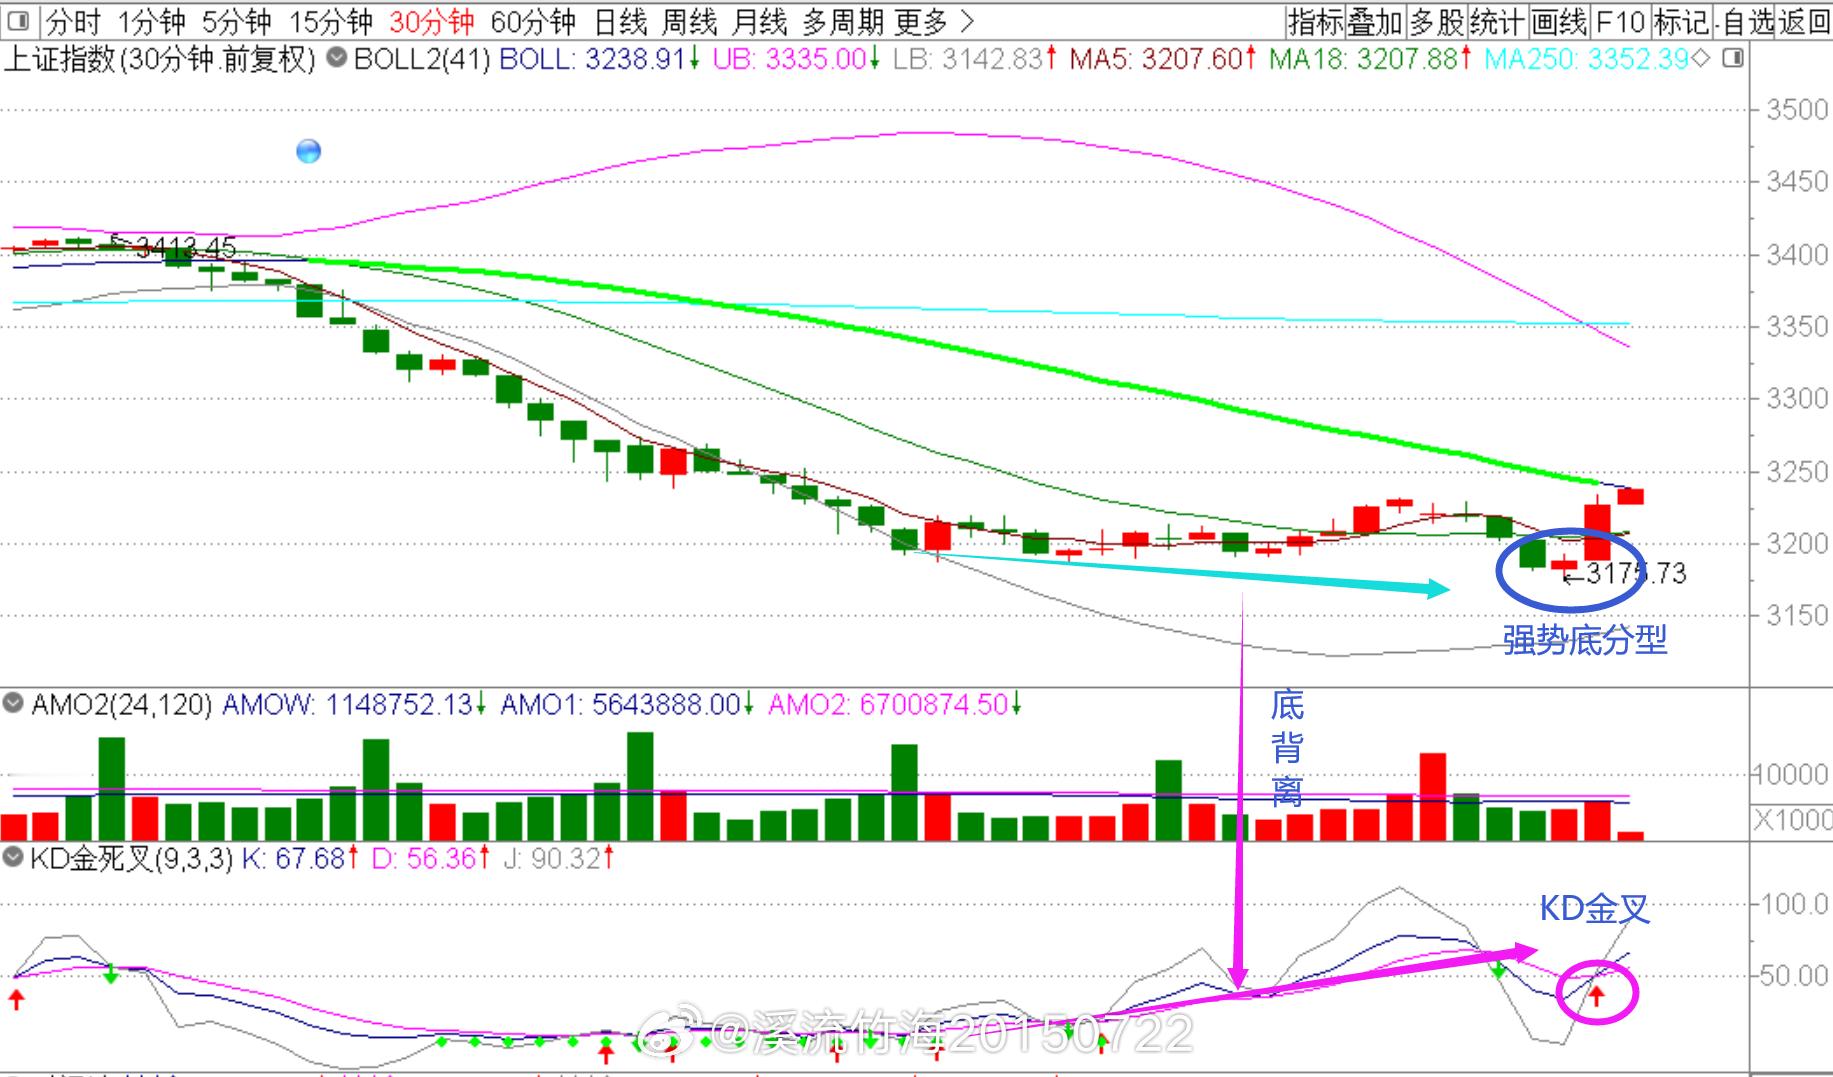Open AMO2 indicator settings circle icon
The image size is (1833, 1077).
tap(13, 703)
